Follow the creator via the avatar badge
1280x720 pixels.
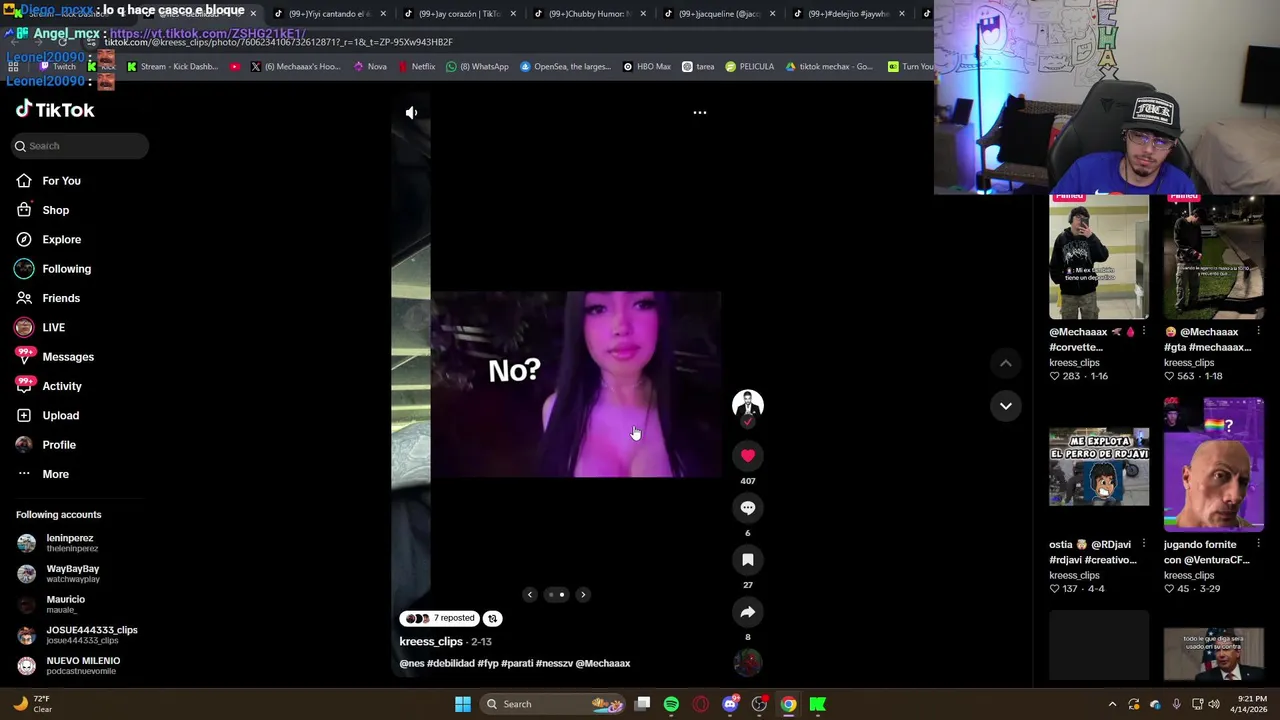[748, 422]
